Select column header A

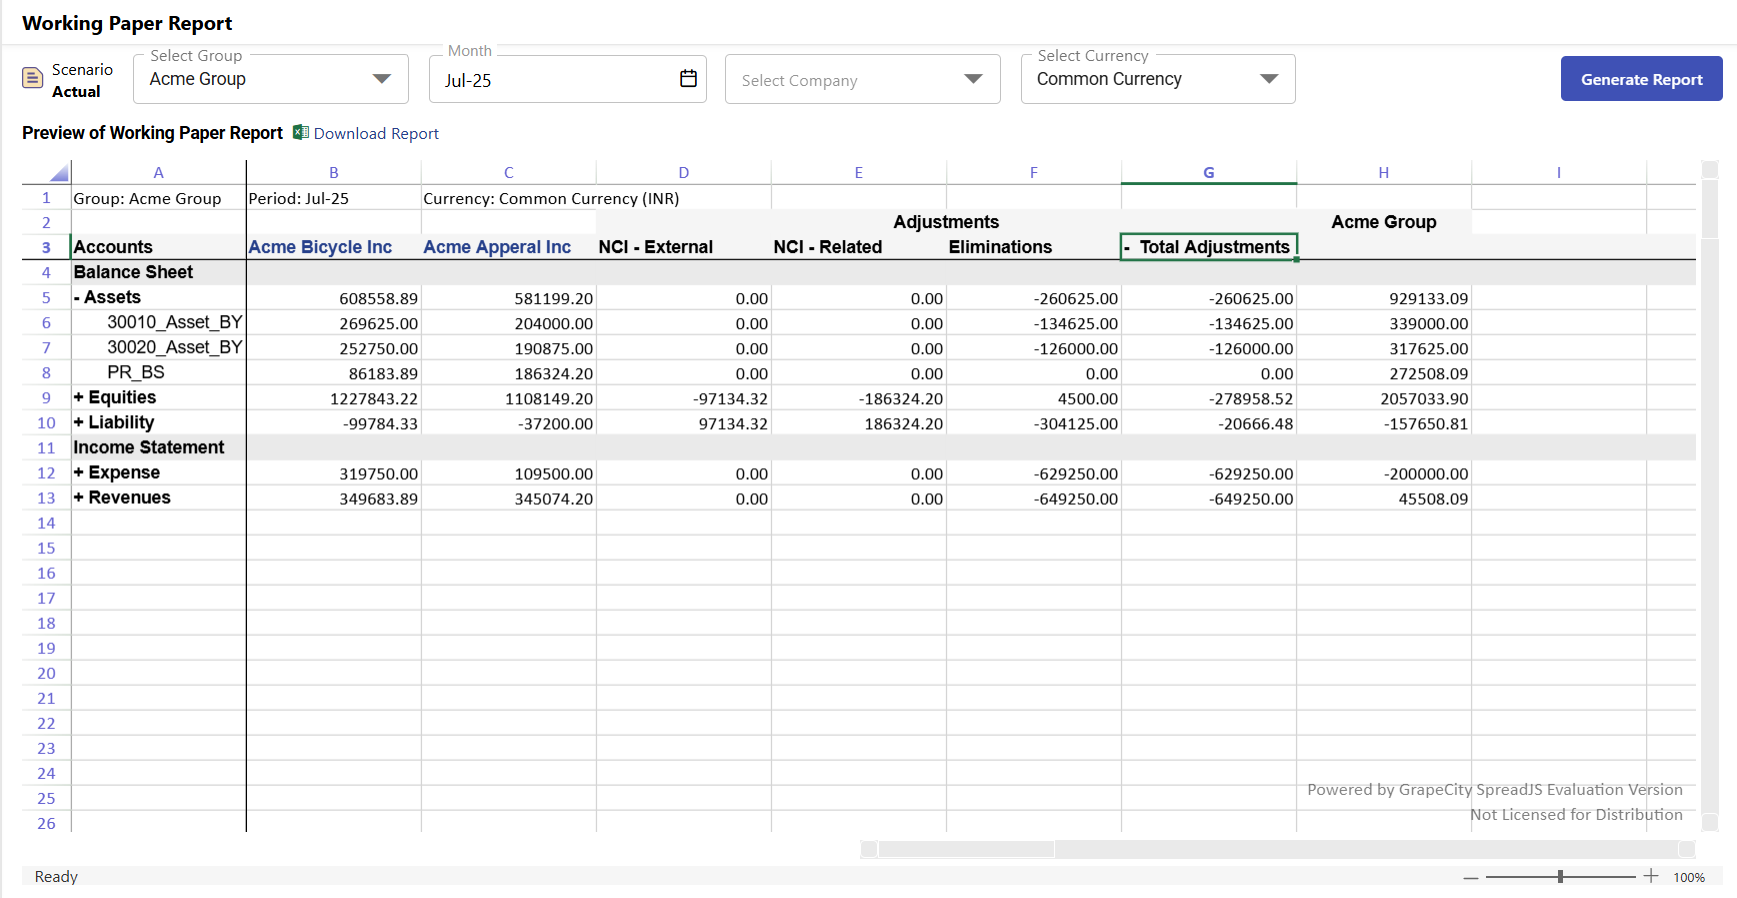coord(158,172)
